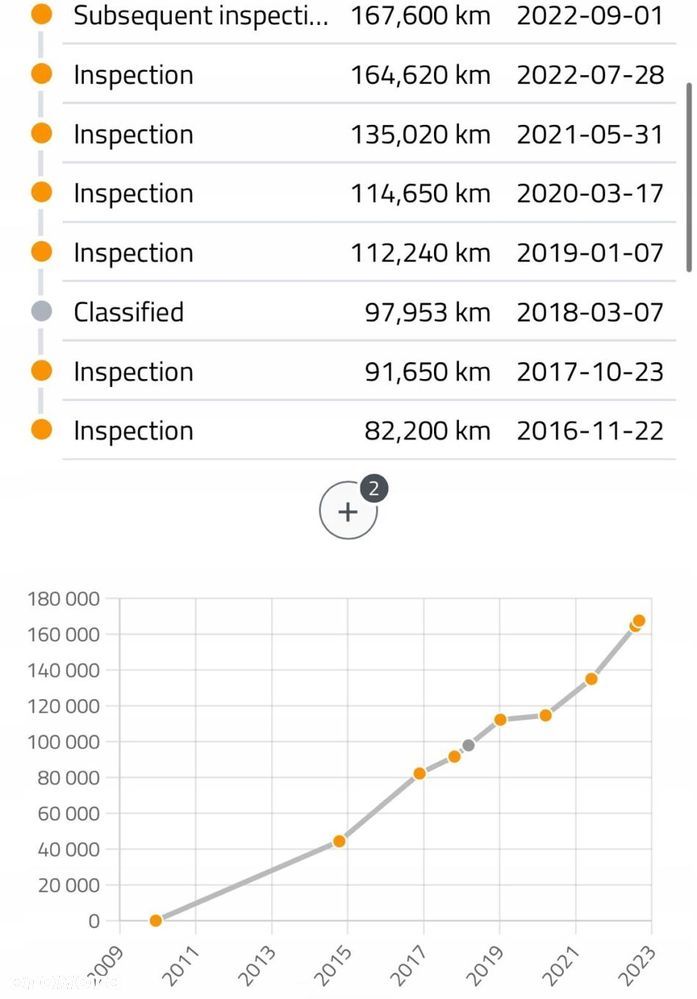Image resolution: width=697 pixels, height=999 pixels.
Task: Click orange dot beside 135,020 km inspection
Action: coord(41,133)
